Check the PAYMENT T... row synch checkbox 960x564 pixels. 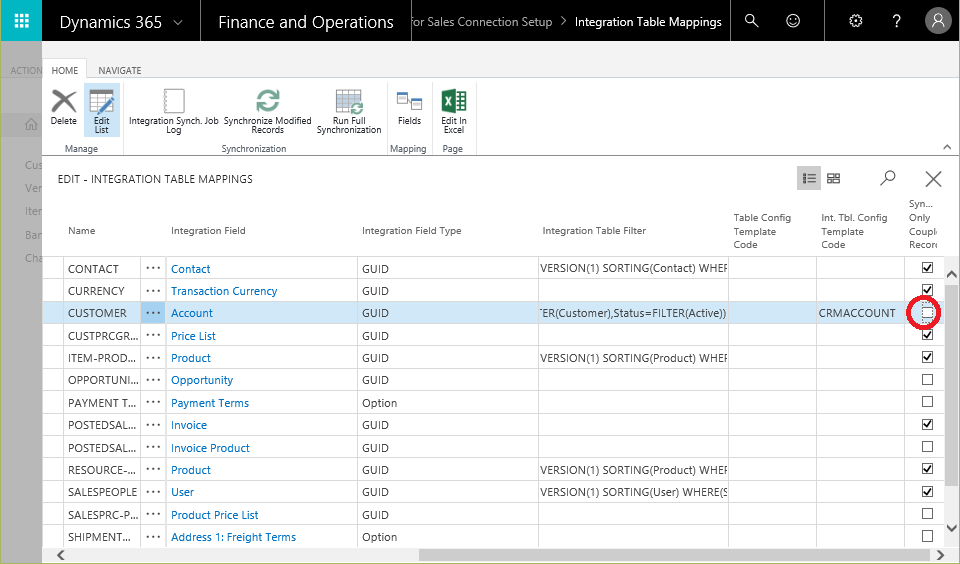pos(928,402)
